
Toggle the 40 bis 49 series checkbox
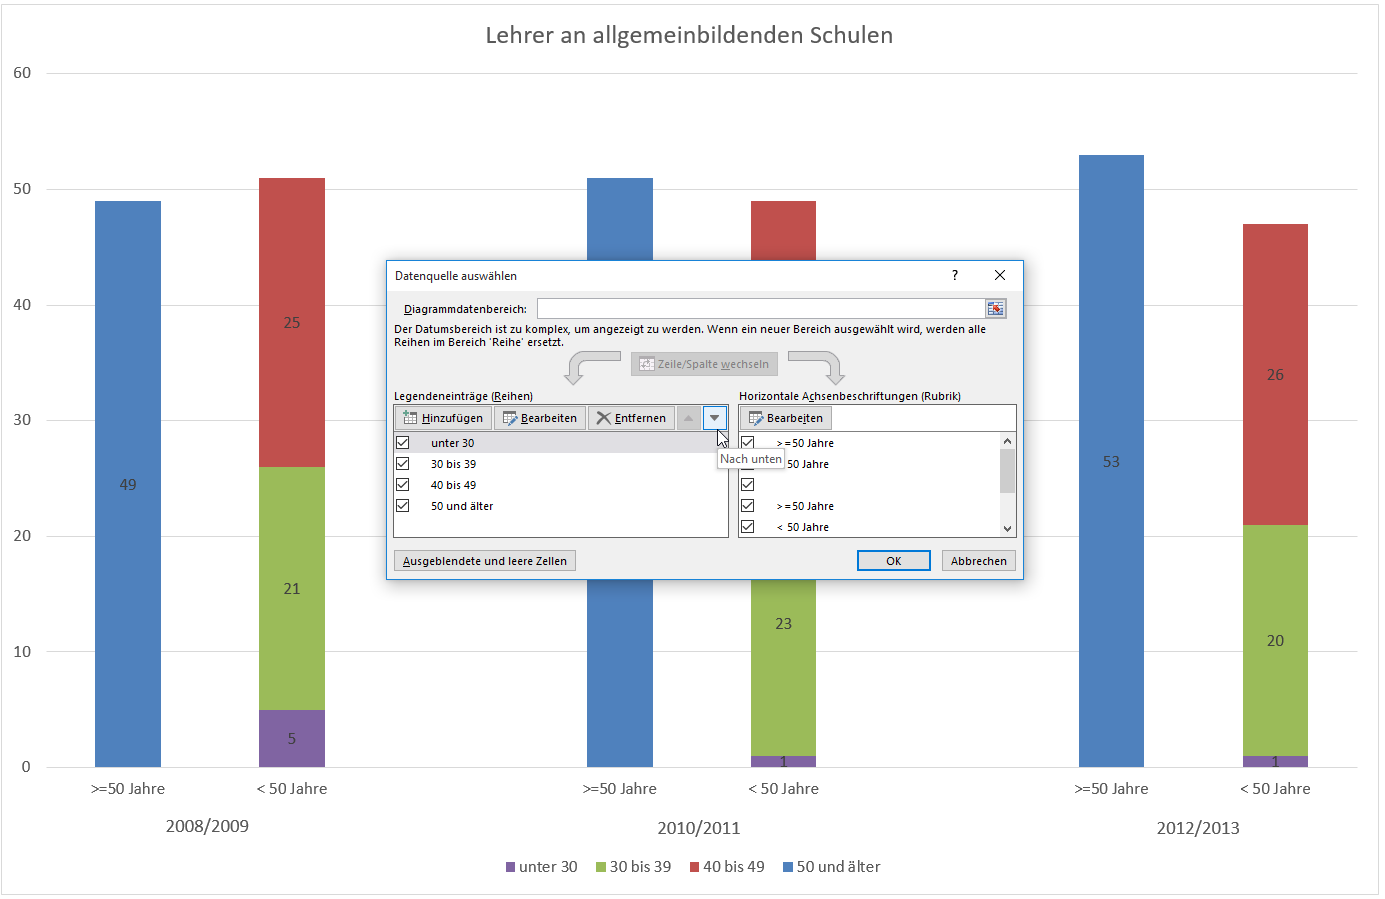[x=403, y=485]
